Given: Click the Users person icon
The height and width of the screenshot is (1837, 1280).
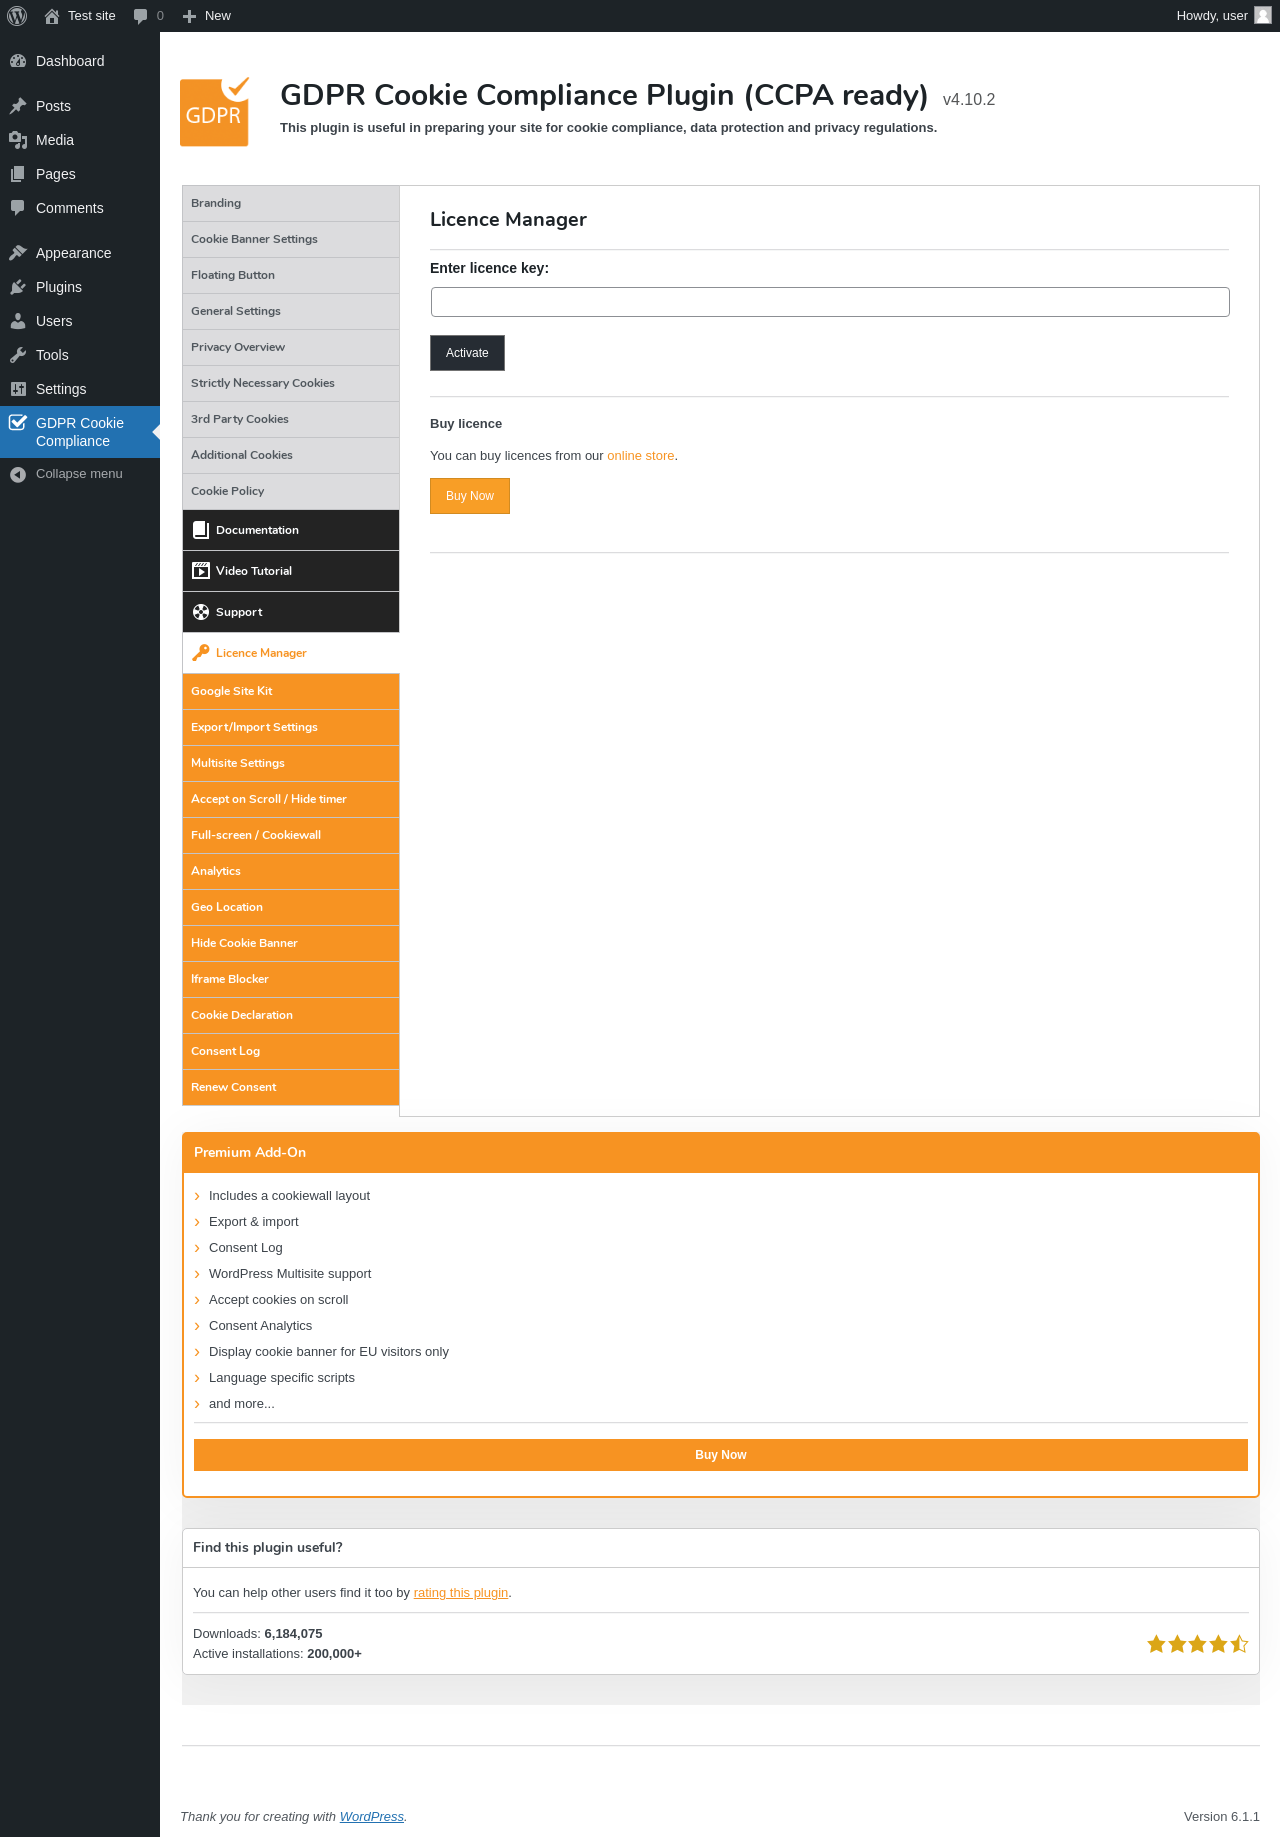Looking at the screenshot, I should (18, 321).
